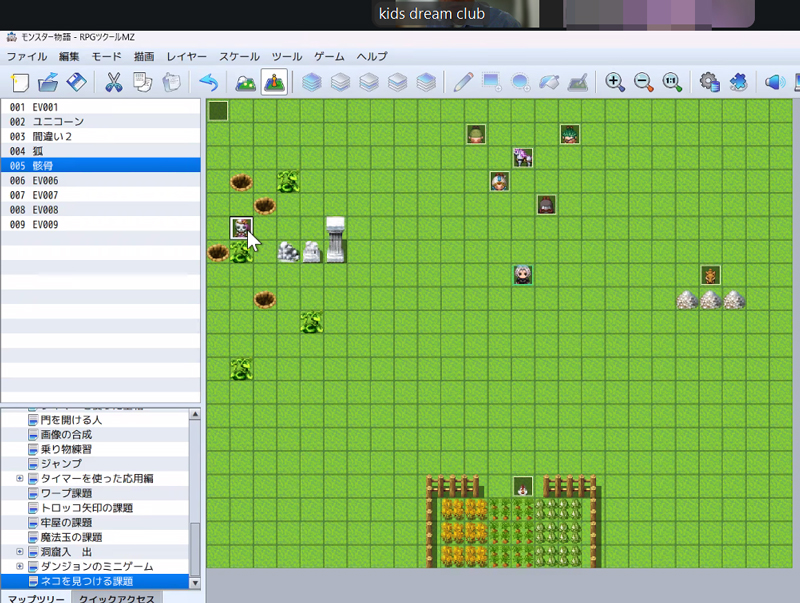The width and height of the screenshot is (800, 603).
Task: Switch to Map editing mode
Action: coord(245,82)
